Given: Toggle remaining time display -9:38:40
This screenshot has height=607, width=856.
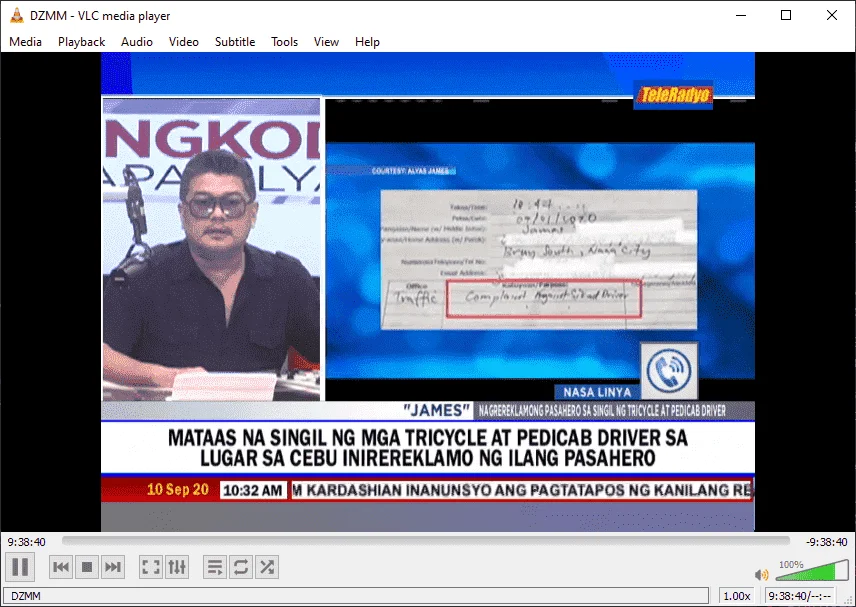Looking at the screenshot, I should pyautogui.click(x=827, y=542).
